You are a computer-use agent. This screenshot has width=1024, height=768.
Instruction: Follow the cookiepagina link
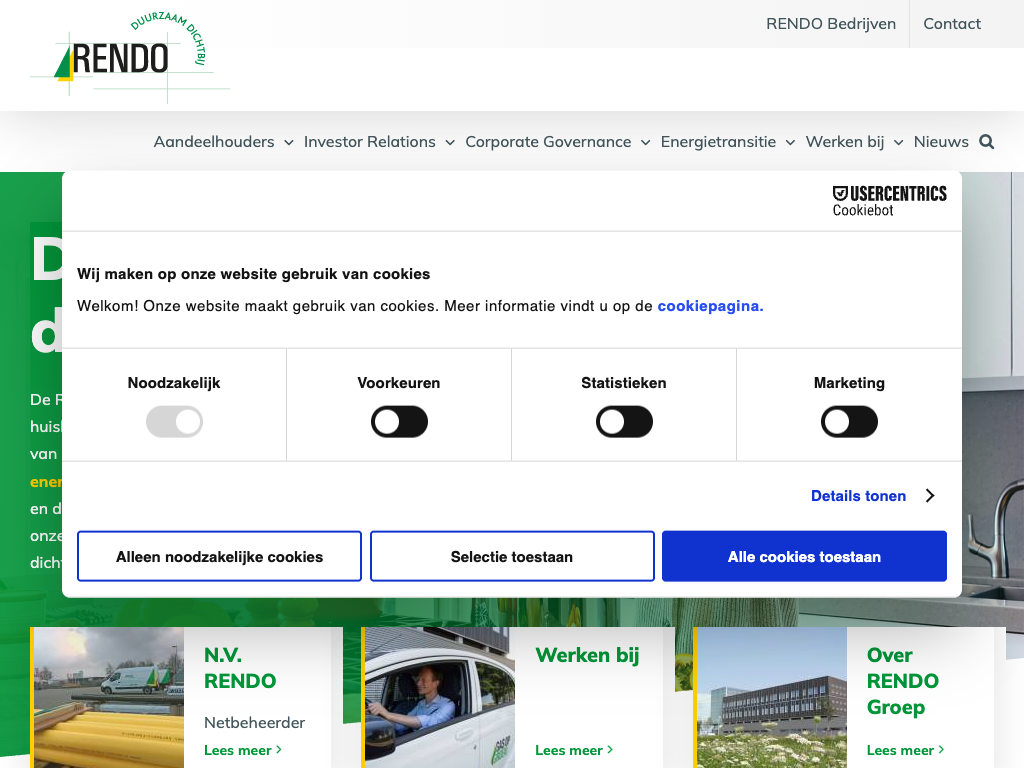tap(710, 306)
